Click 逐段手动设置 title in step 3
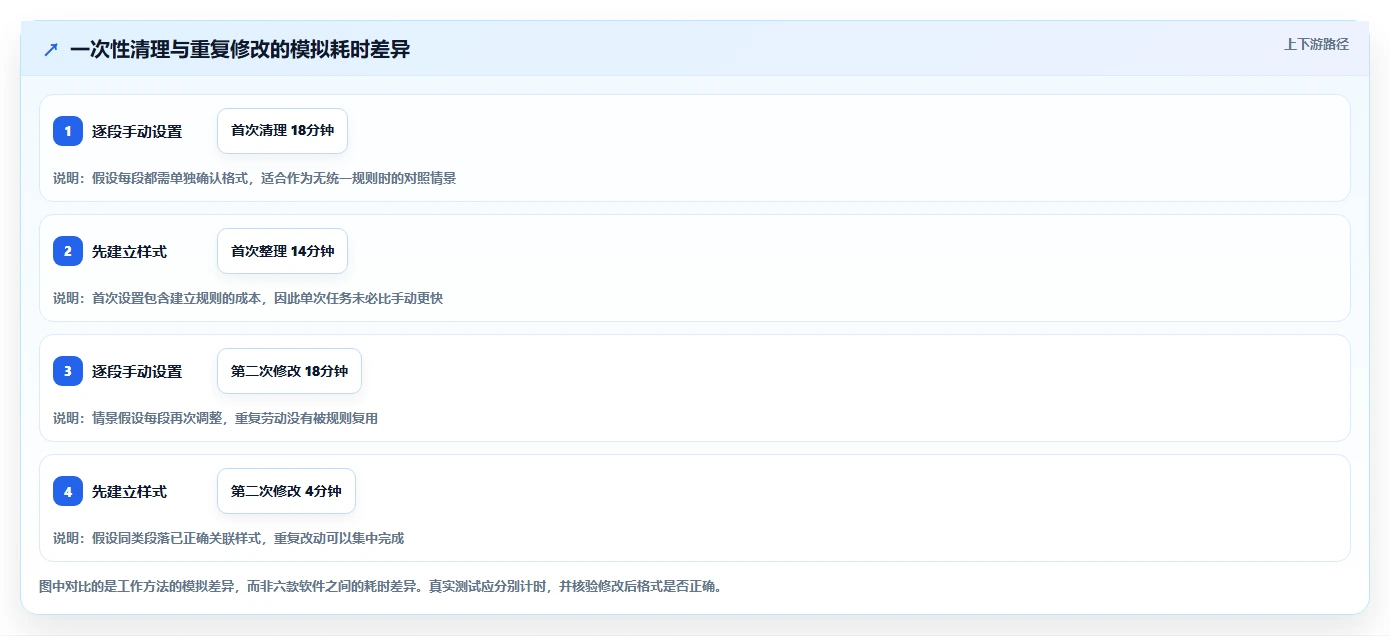This screenshot has width=1390, height=636. coord(137,371)
